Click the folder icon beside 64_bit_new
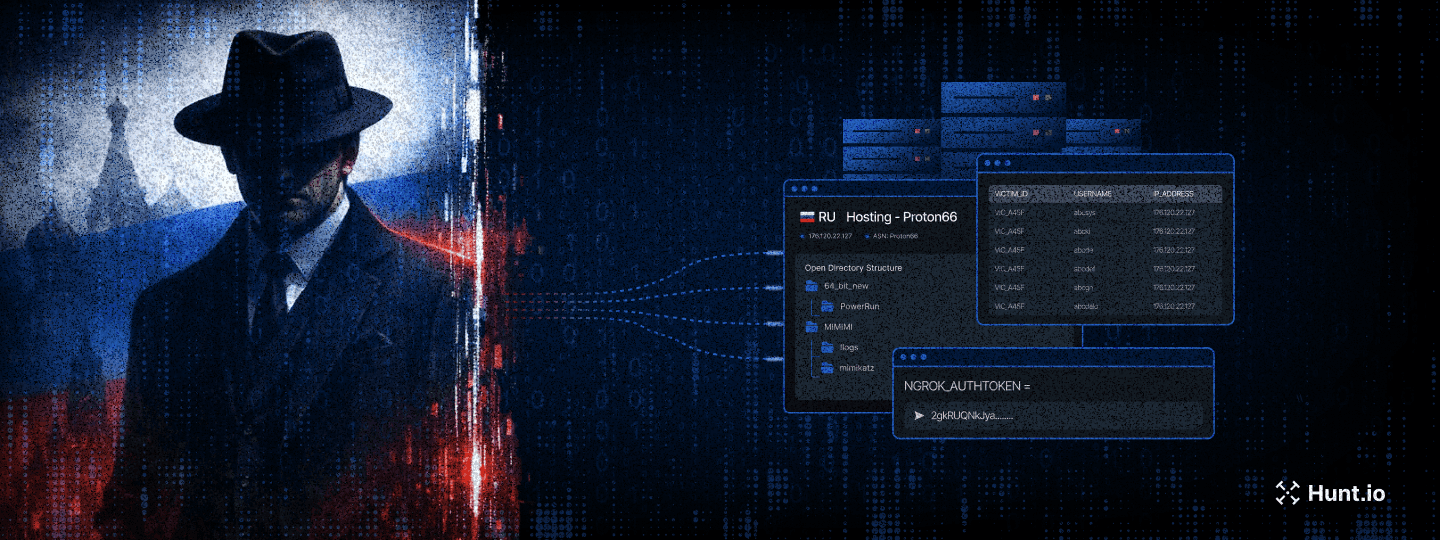The width and height of the screenshot is (1440, 540). pos(812,286)
